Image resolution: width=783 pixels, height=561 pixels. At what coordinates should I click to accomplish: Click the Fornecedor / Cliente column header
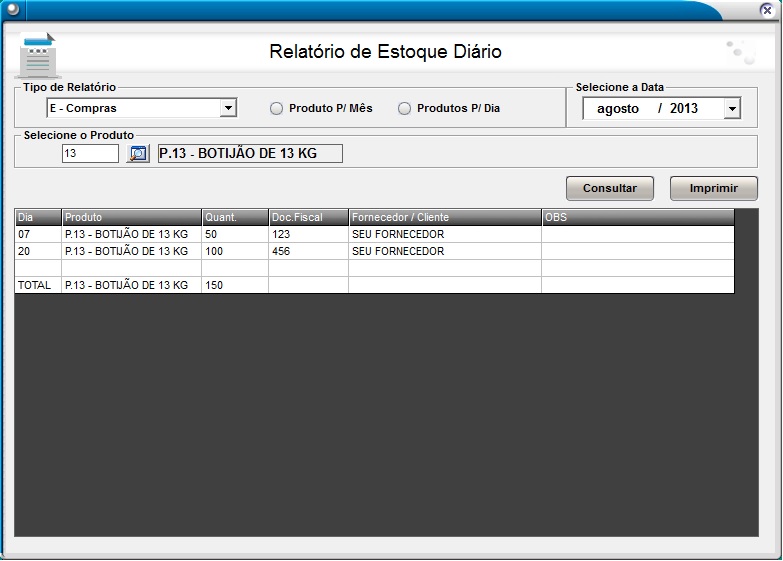[x=445, y=217]
